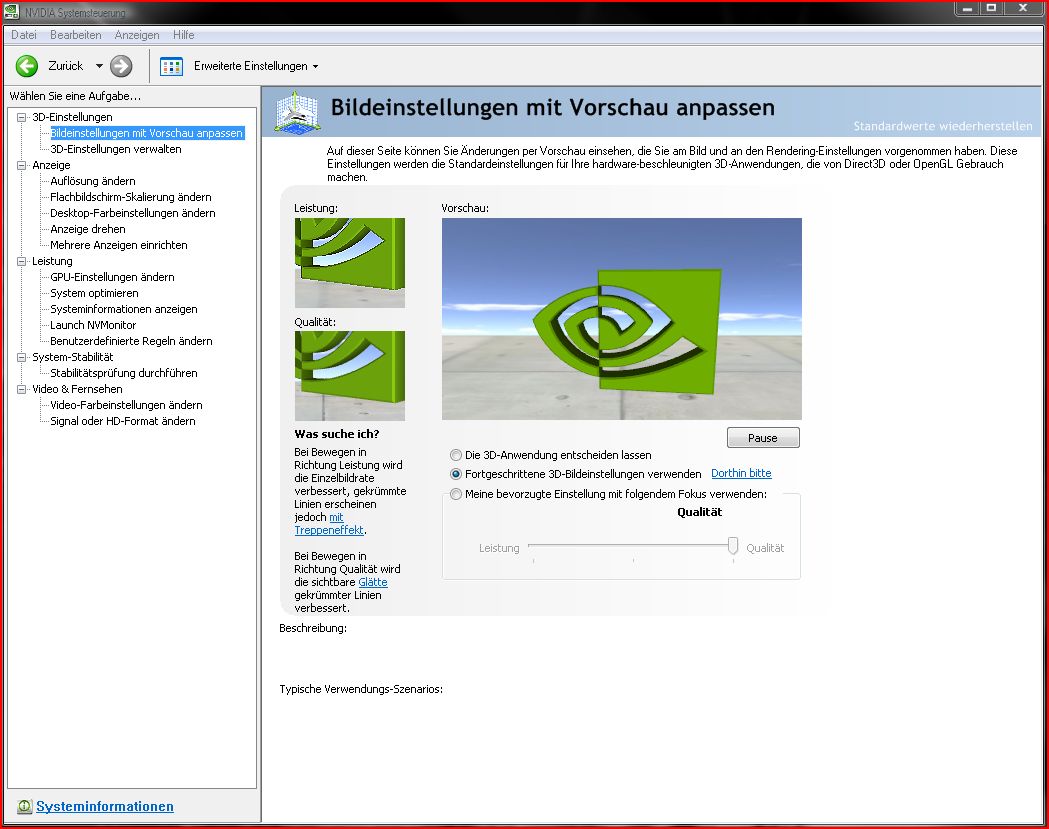
Task: Click the green Zurück back arrow icon
Action: pos(27,66)
